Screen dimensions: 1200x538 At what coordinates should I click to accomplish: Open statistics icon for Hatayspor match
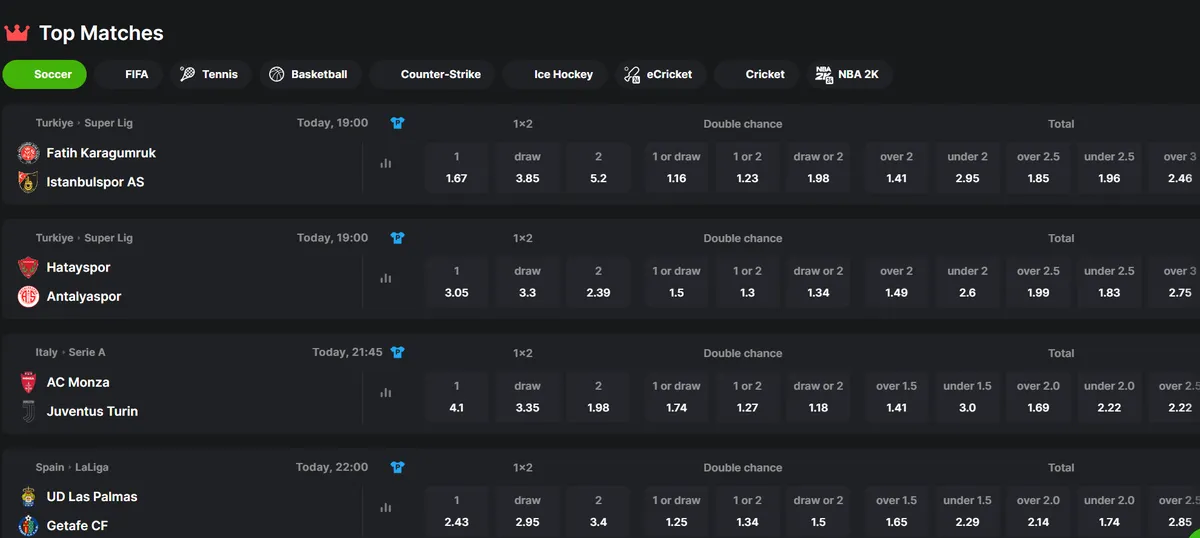point(386,279)
